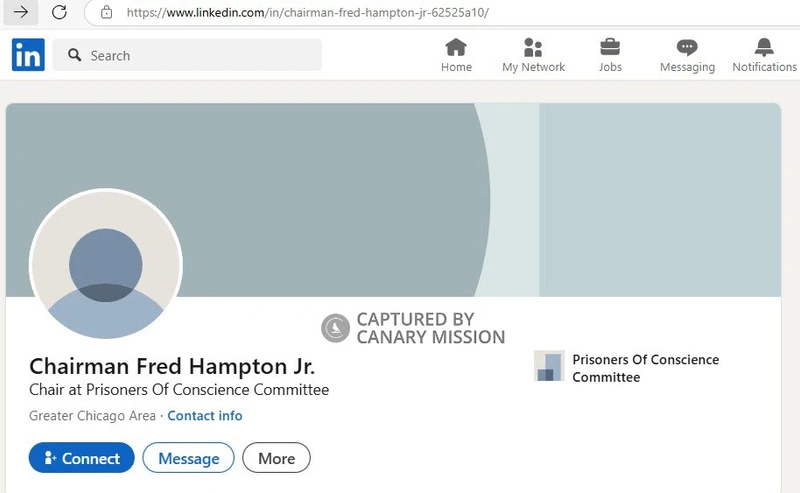This screenshot has height=493, width=800.
Task: Click the profile name Chairman Fred Hampton Jr.
Action: coord(172,366)
